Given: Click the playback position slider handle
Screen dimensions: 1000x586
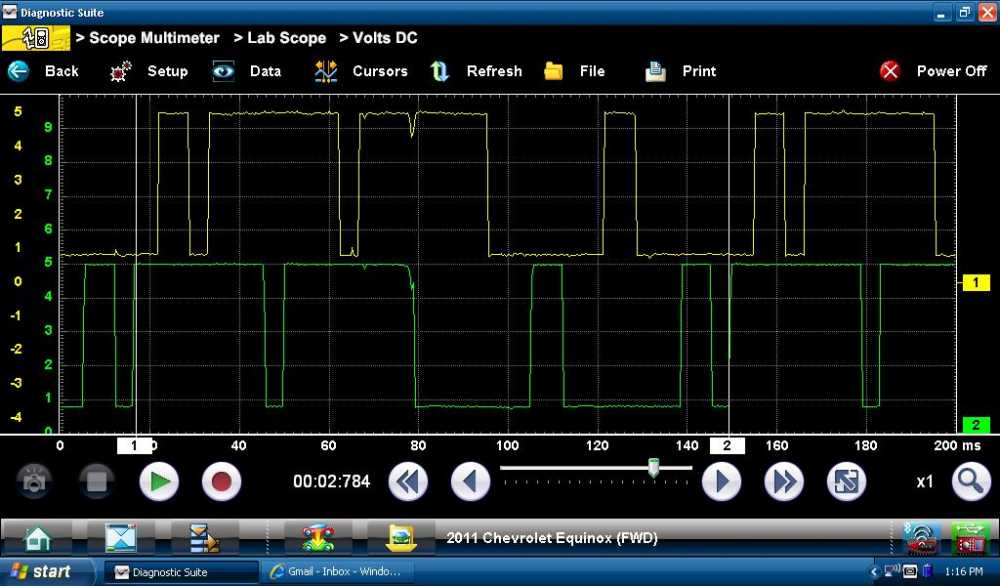Looking at the screenshot, I should (653, 467).
